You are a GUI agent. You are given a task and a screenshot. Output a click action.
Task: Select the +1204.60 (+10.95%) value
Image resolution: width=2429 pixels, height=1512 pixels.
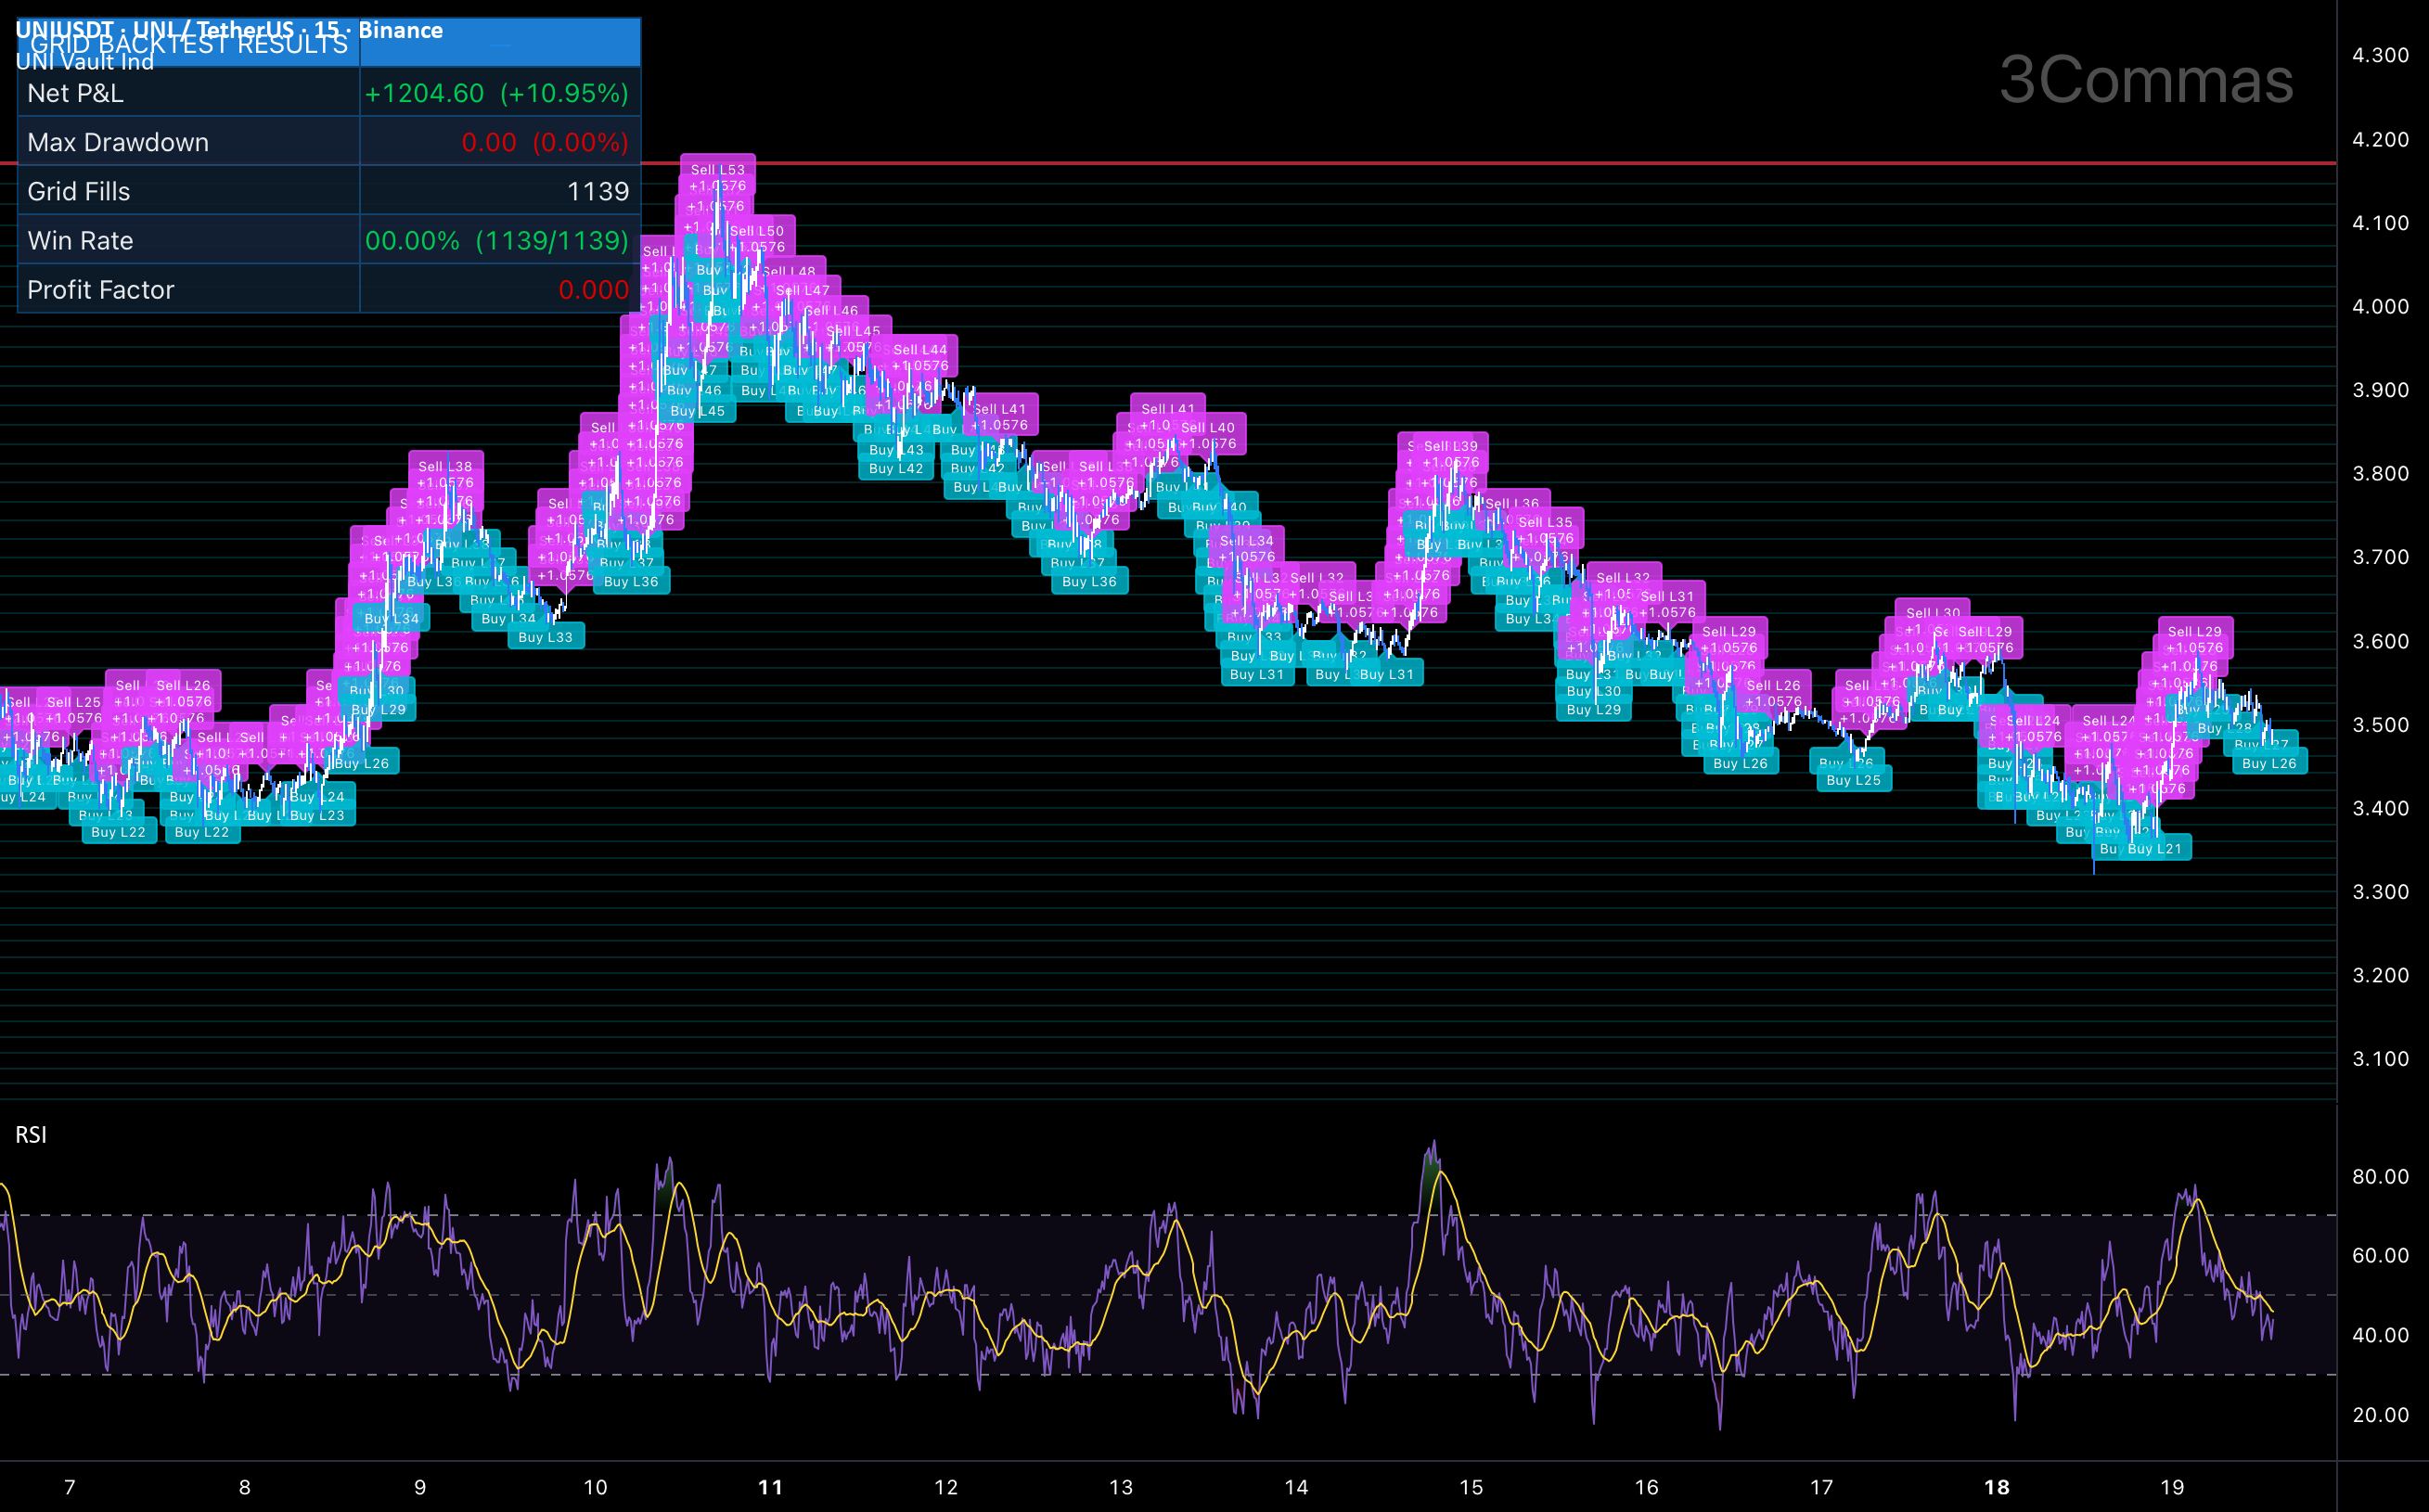click(x=497, y=93)
